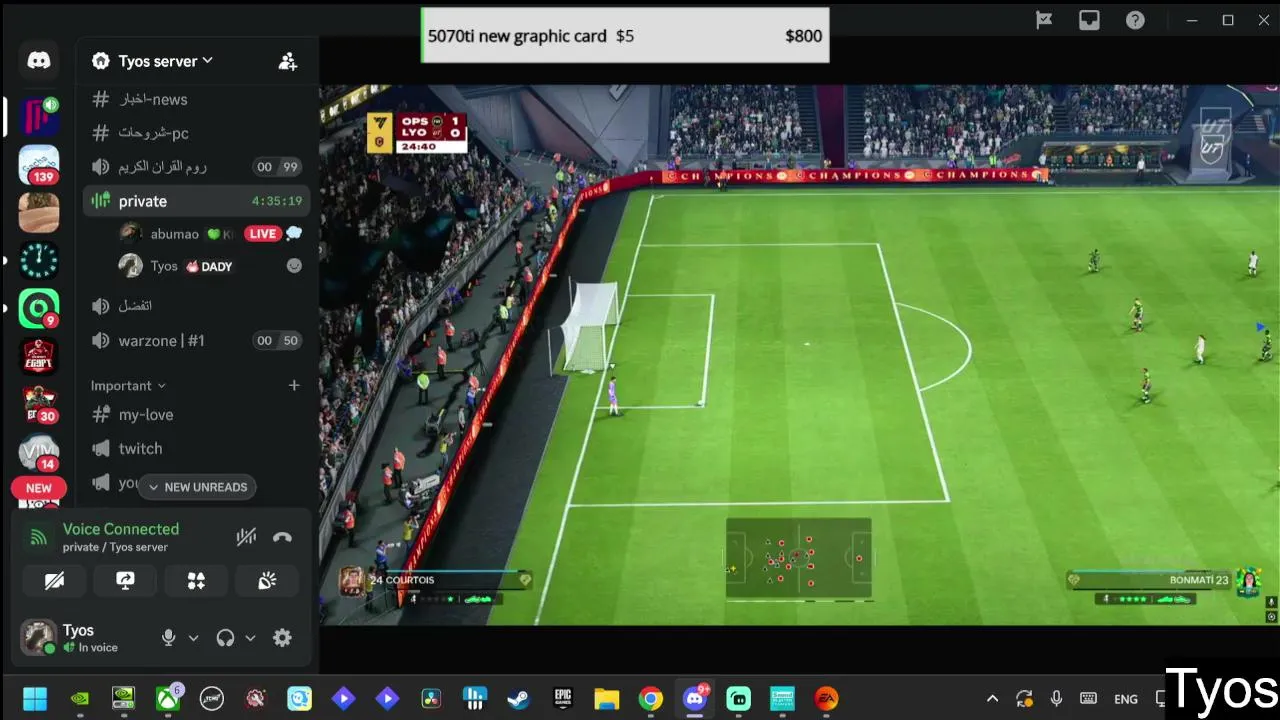Open Discord inbox icon in title bar
Screen dimensions: 1280x720
pos(1089,20)
